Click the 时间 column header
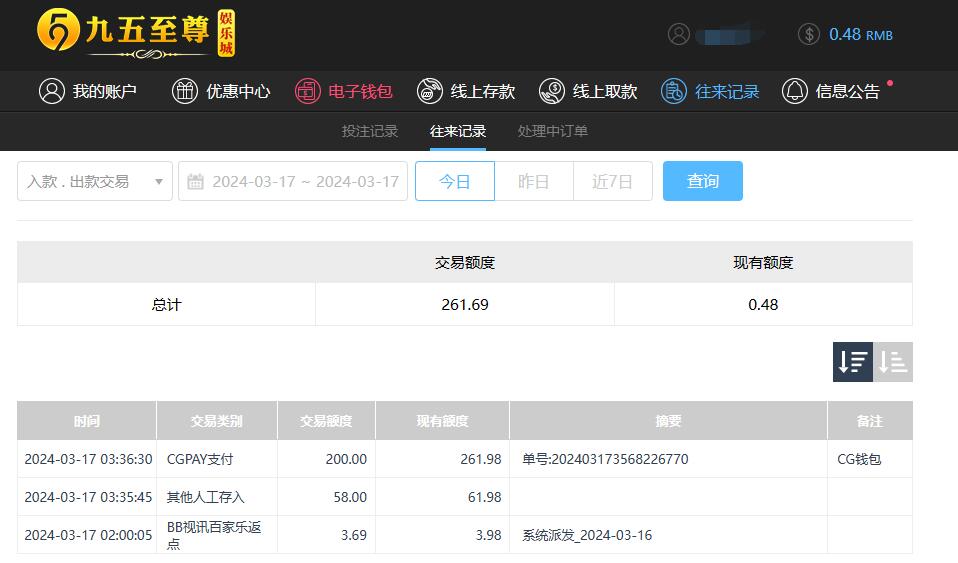The height and width of the screenshot is (563, 958). (87, 421)
